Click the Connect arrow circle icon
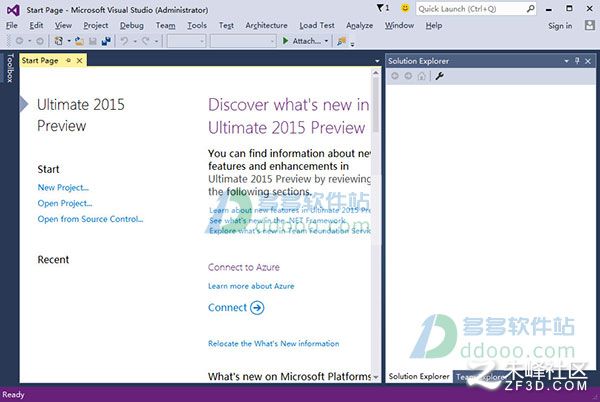 [257, 308]
